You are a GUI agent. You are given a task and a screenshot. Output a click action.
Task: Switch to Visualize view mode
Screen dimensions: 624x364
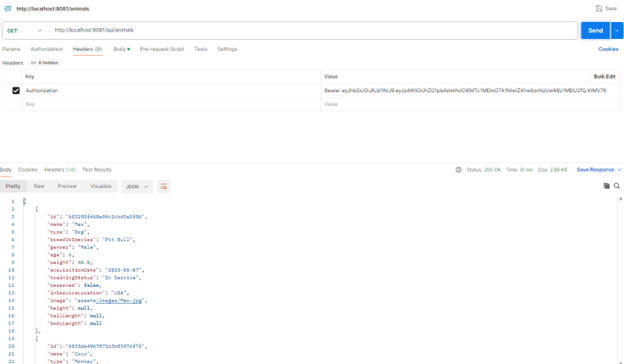tap(101, 186)
